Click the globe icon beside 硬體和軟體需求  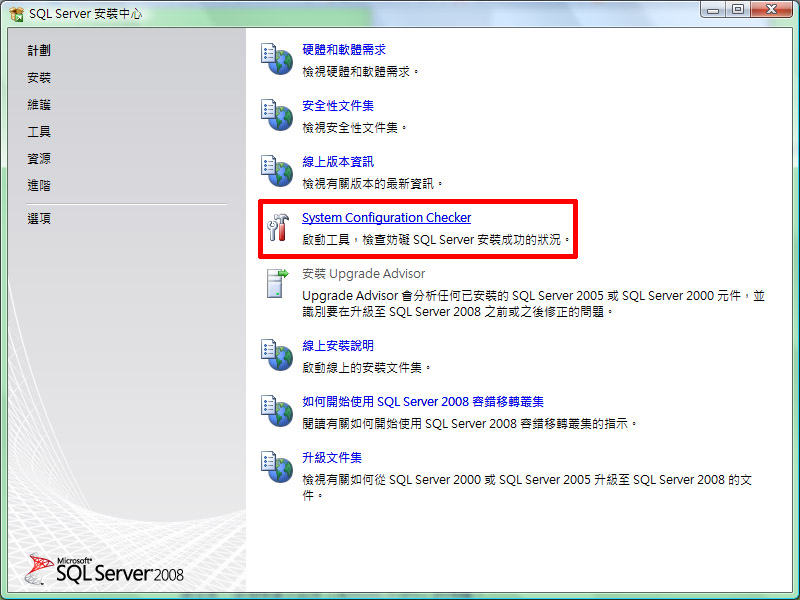(277, 59)
